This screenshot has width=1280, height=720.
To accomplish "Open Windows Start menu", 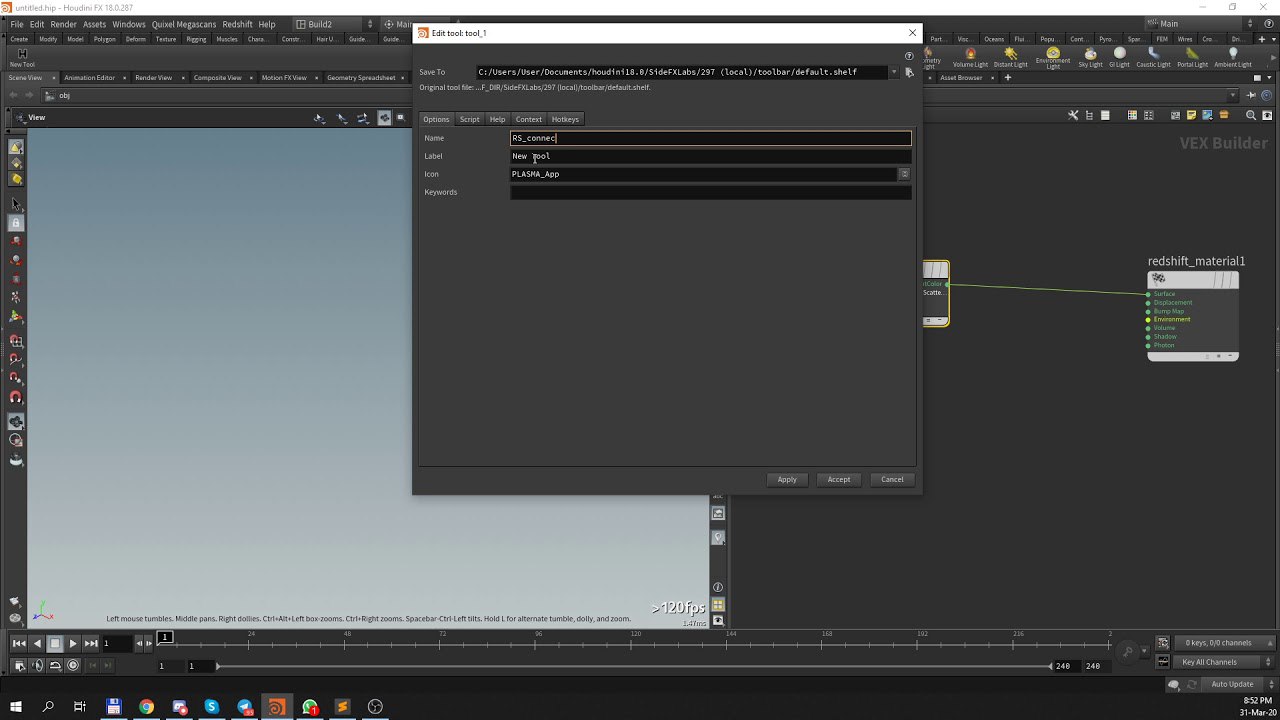I will click(x=16, y=706).
